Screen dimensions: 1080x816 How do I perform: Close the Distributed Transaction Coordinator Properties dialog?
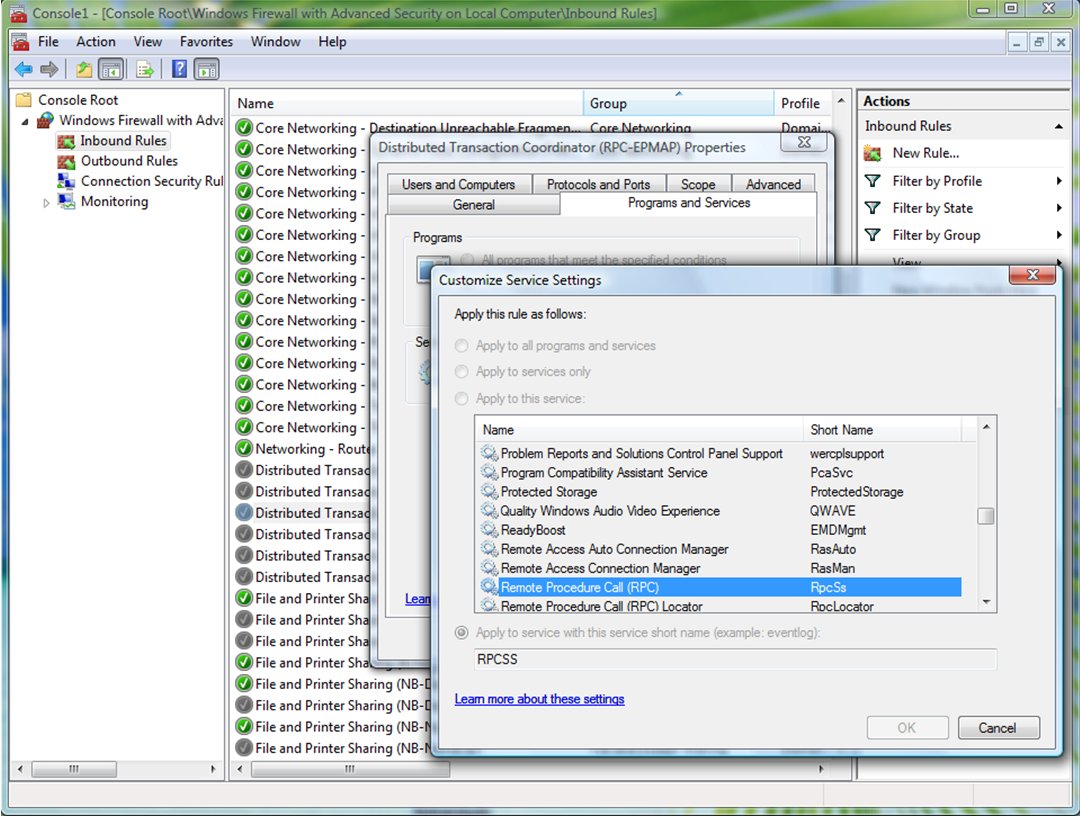[x=804, y=142]
